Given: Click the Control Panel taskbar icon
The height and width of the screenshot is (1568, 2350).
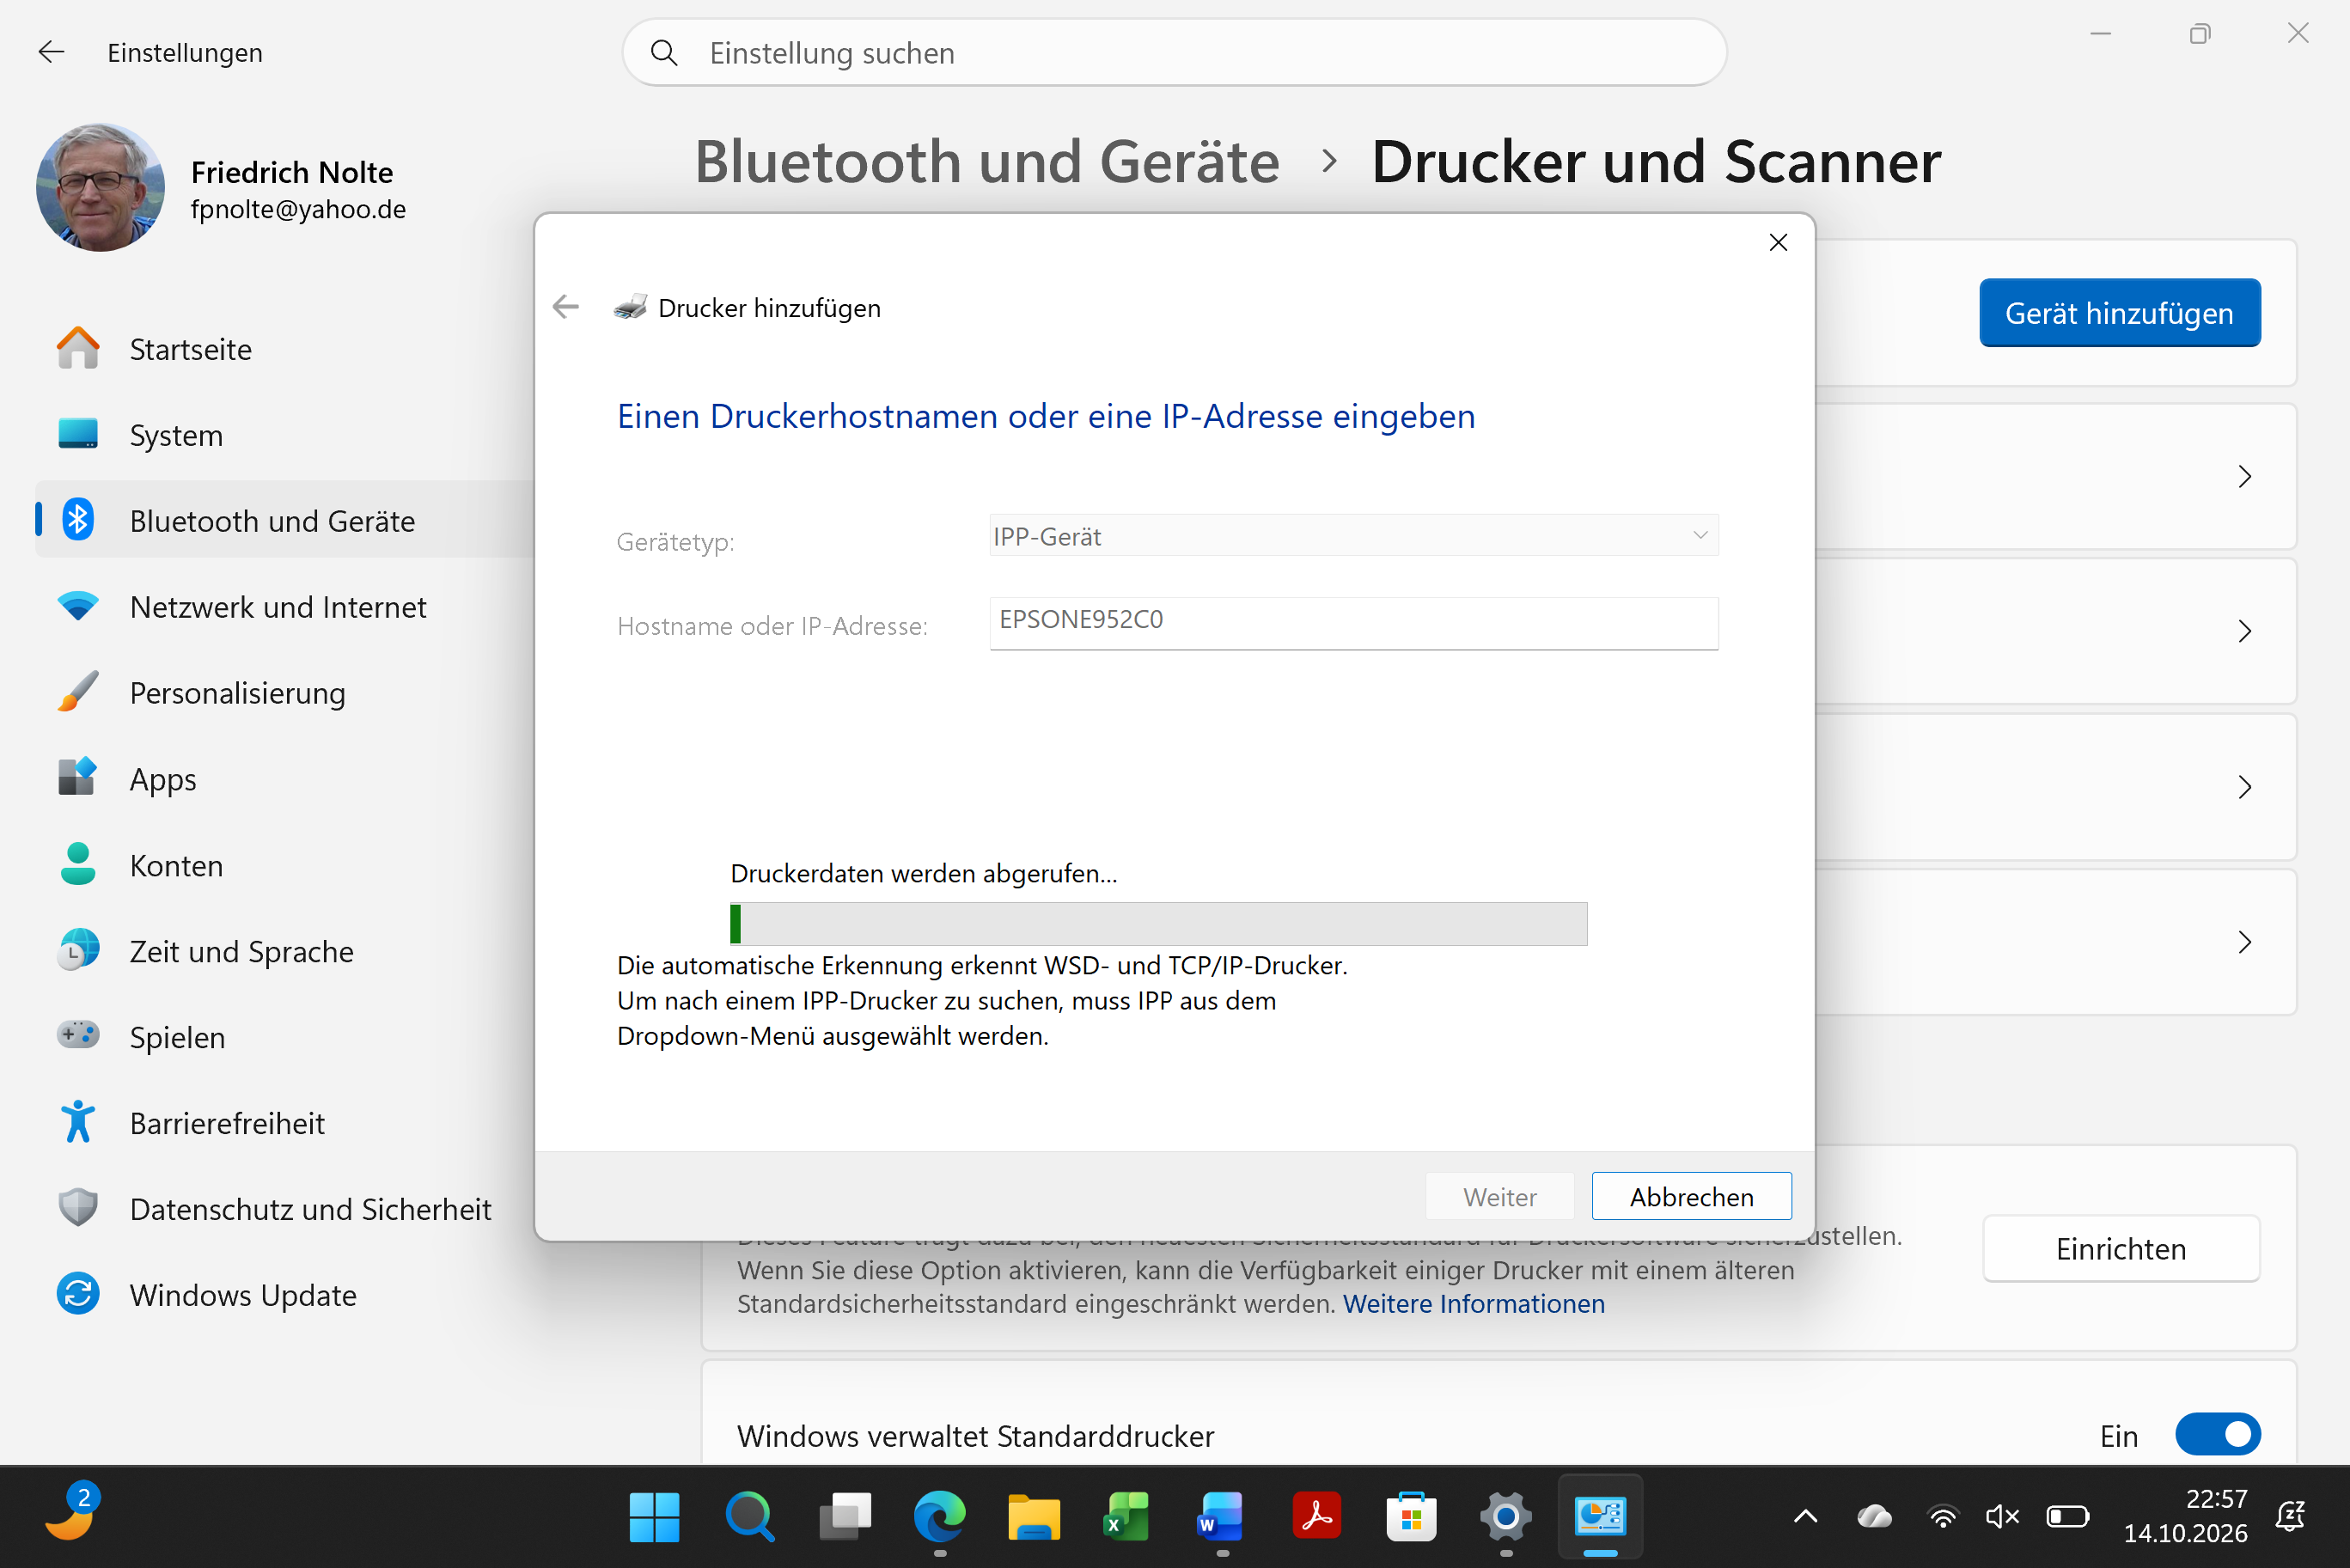Looking at the screenshot, I should [x=1600, y=1517].
